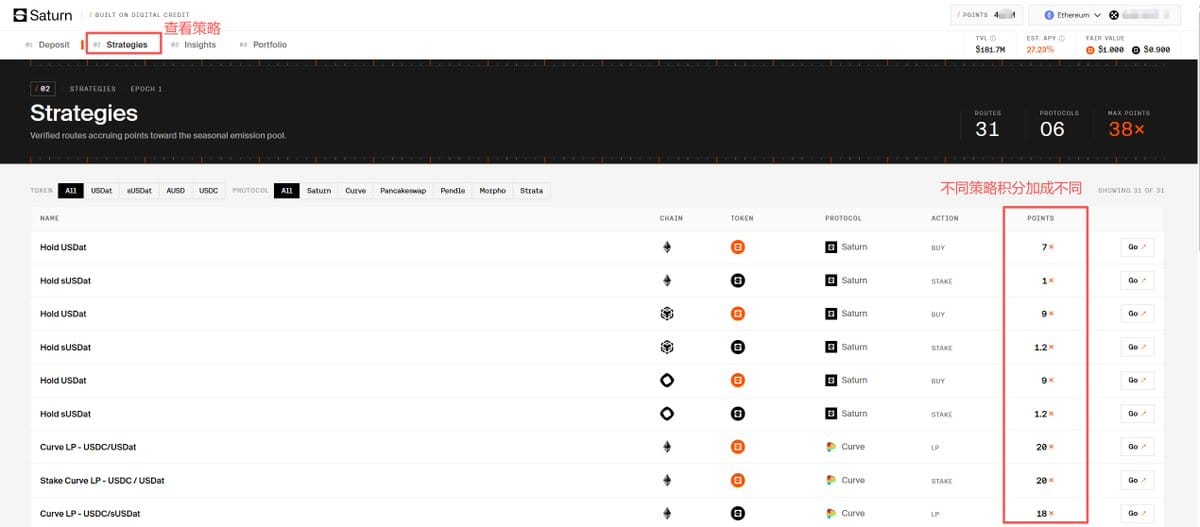Viewport: 1200px width, 527px height.
Task: Click the POINTS column header
Action: 1041,218
